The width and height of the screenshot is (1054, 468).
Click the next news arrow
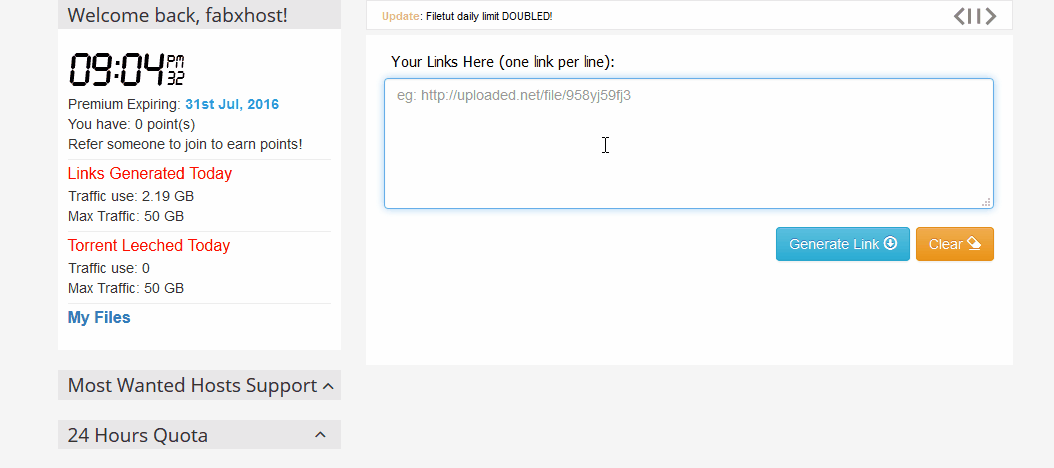click(x=990, y=16)
